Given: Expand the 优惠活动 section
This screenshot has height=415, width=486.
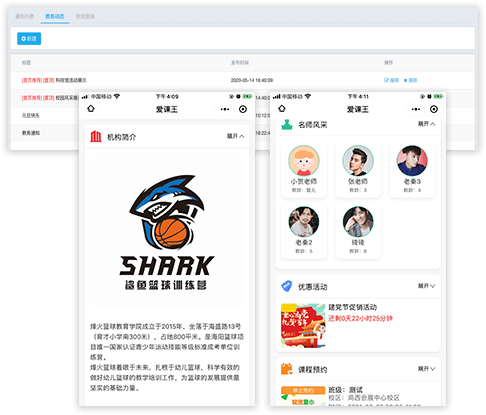Looking at the screenshot, I should (x=426, y=286).
